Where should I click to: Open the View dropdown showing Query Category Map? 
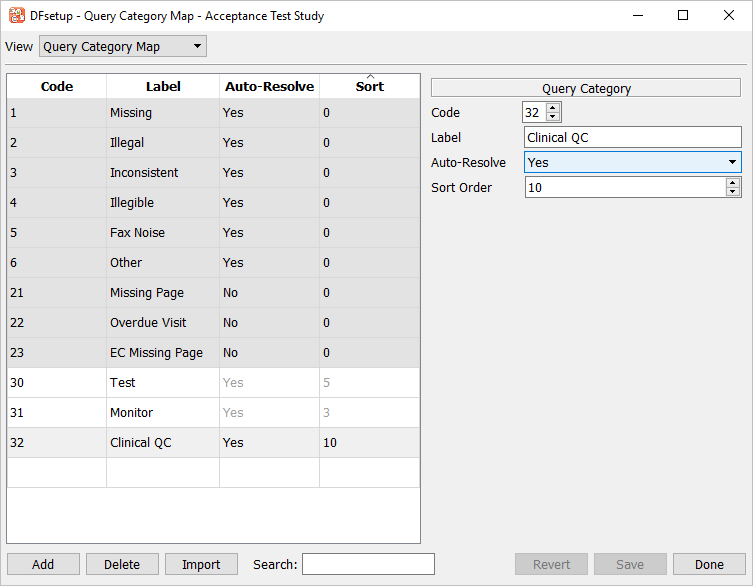click(x=122, y=47)
